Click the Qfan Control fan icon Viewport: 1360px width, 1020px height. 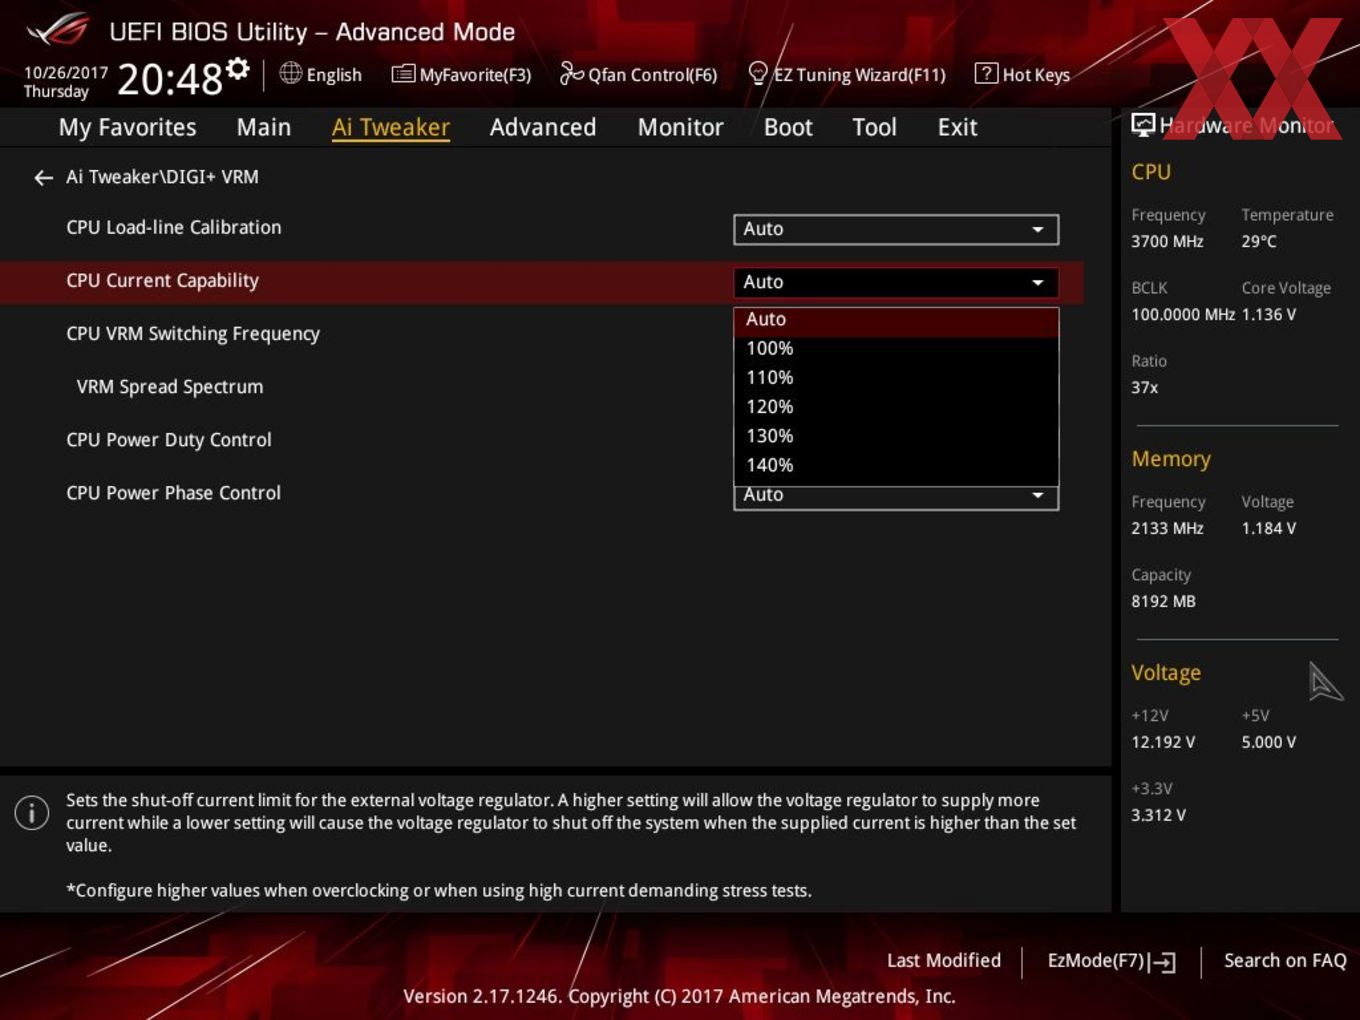tap(571, 73)
